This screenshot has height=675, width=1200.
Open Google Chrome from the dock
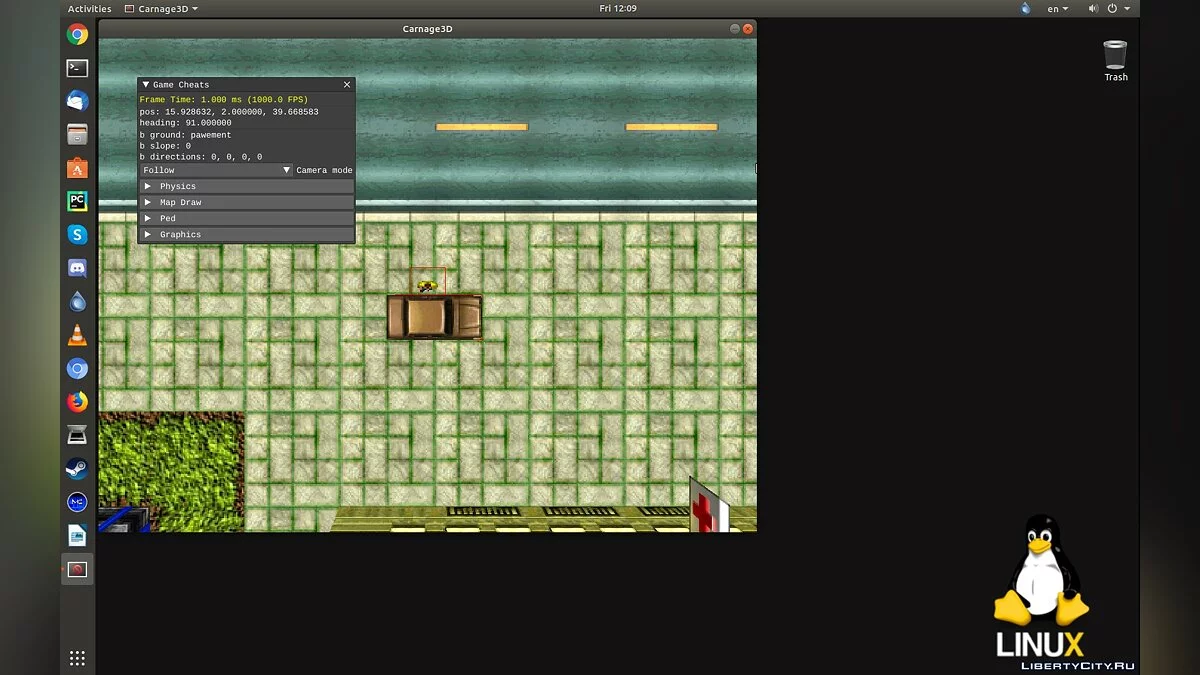pos(77,35)
